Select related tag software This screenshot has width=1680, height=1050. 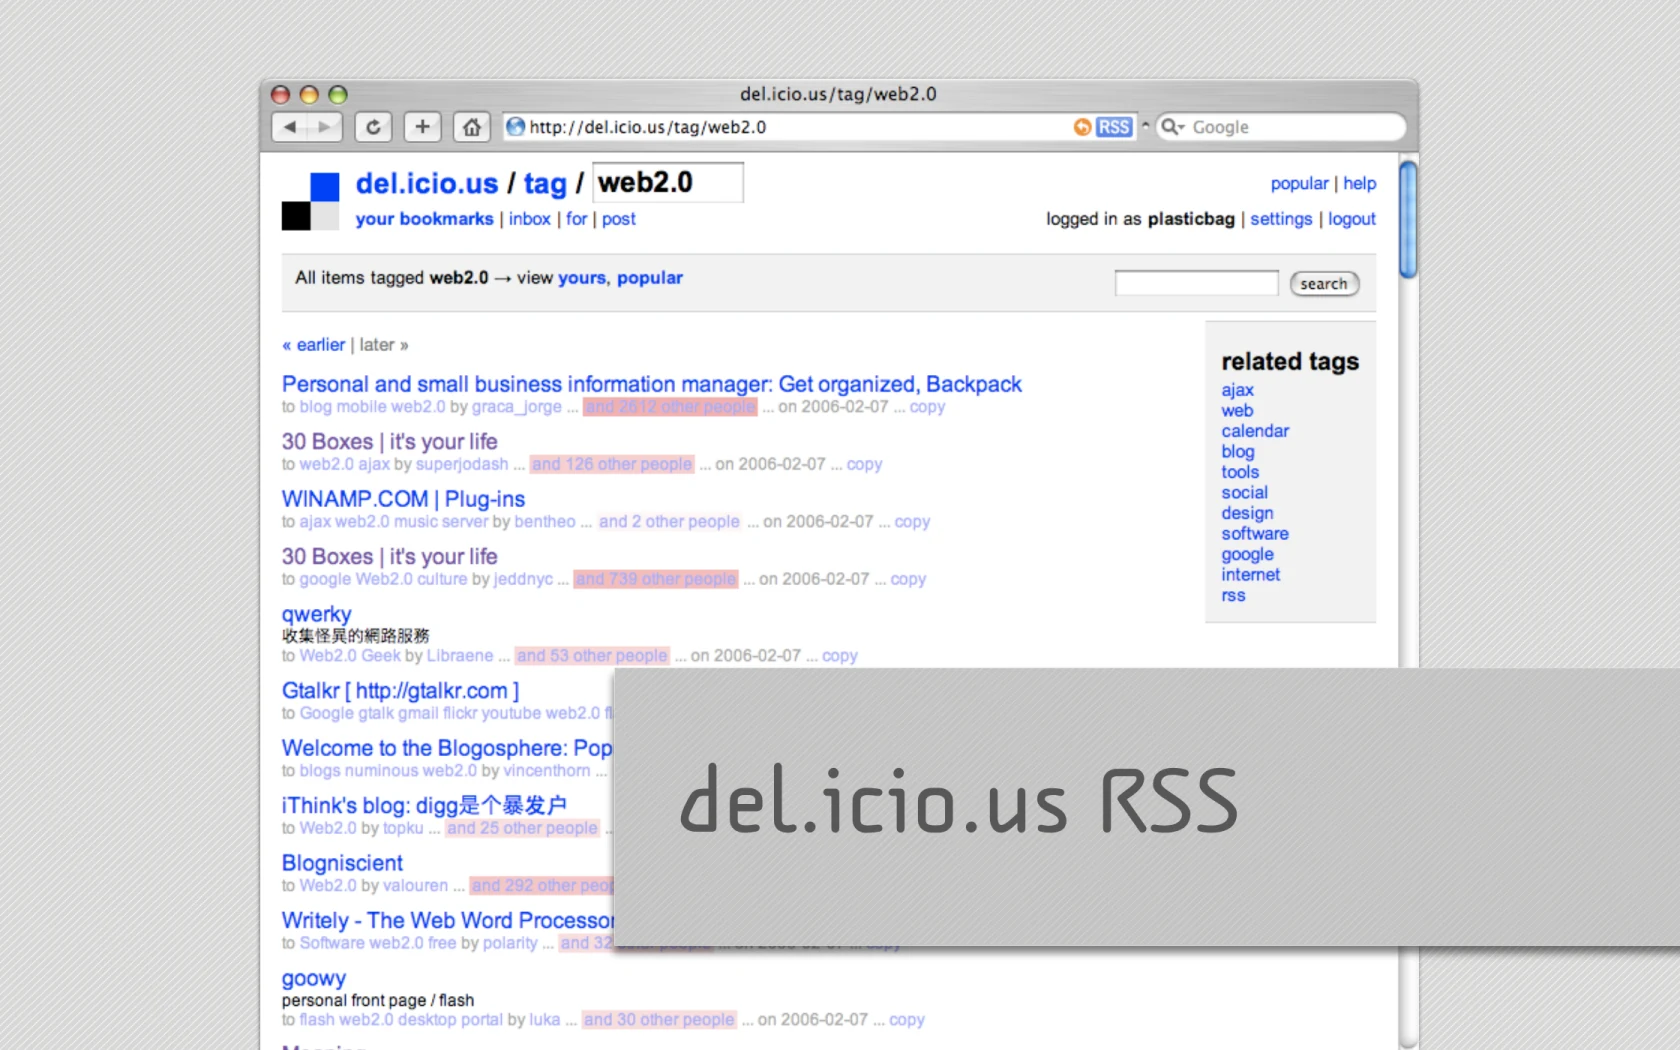(1255, 534)
